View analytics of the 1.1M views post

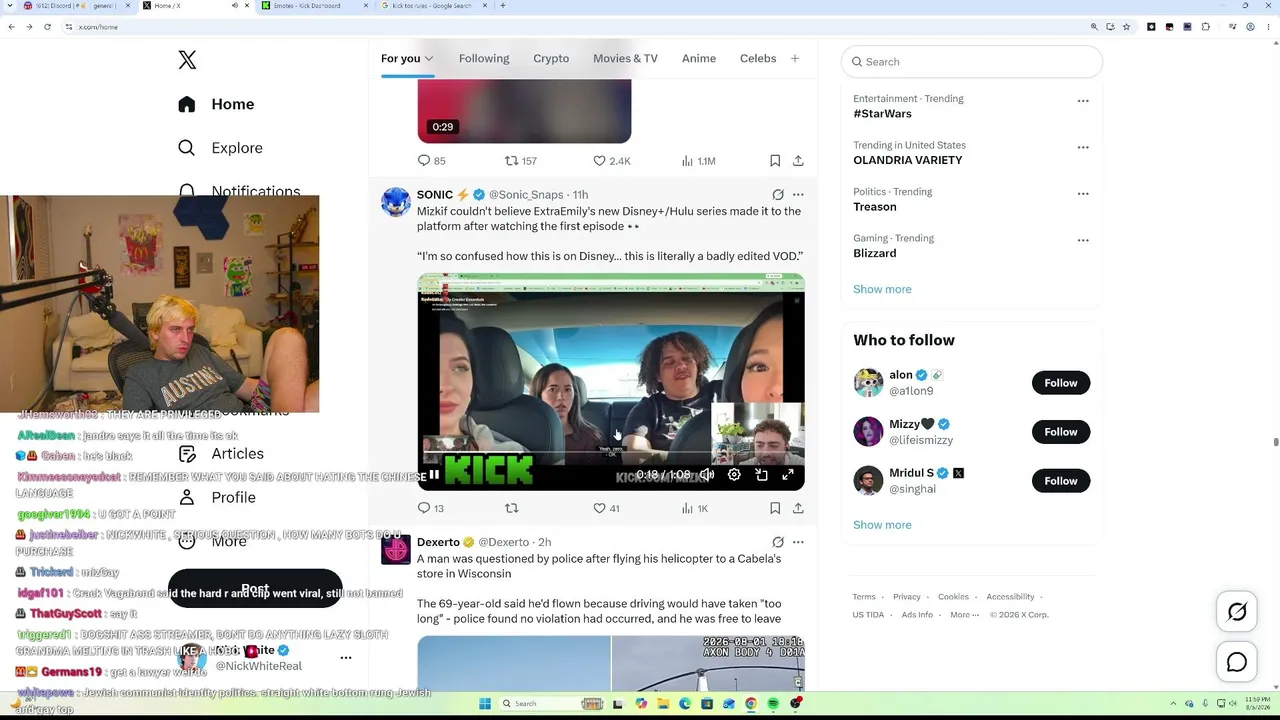tap(698, 160)
